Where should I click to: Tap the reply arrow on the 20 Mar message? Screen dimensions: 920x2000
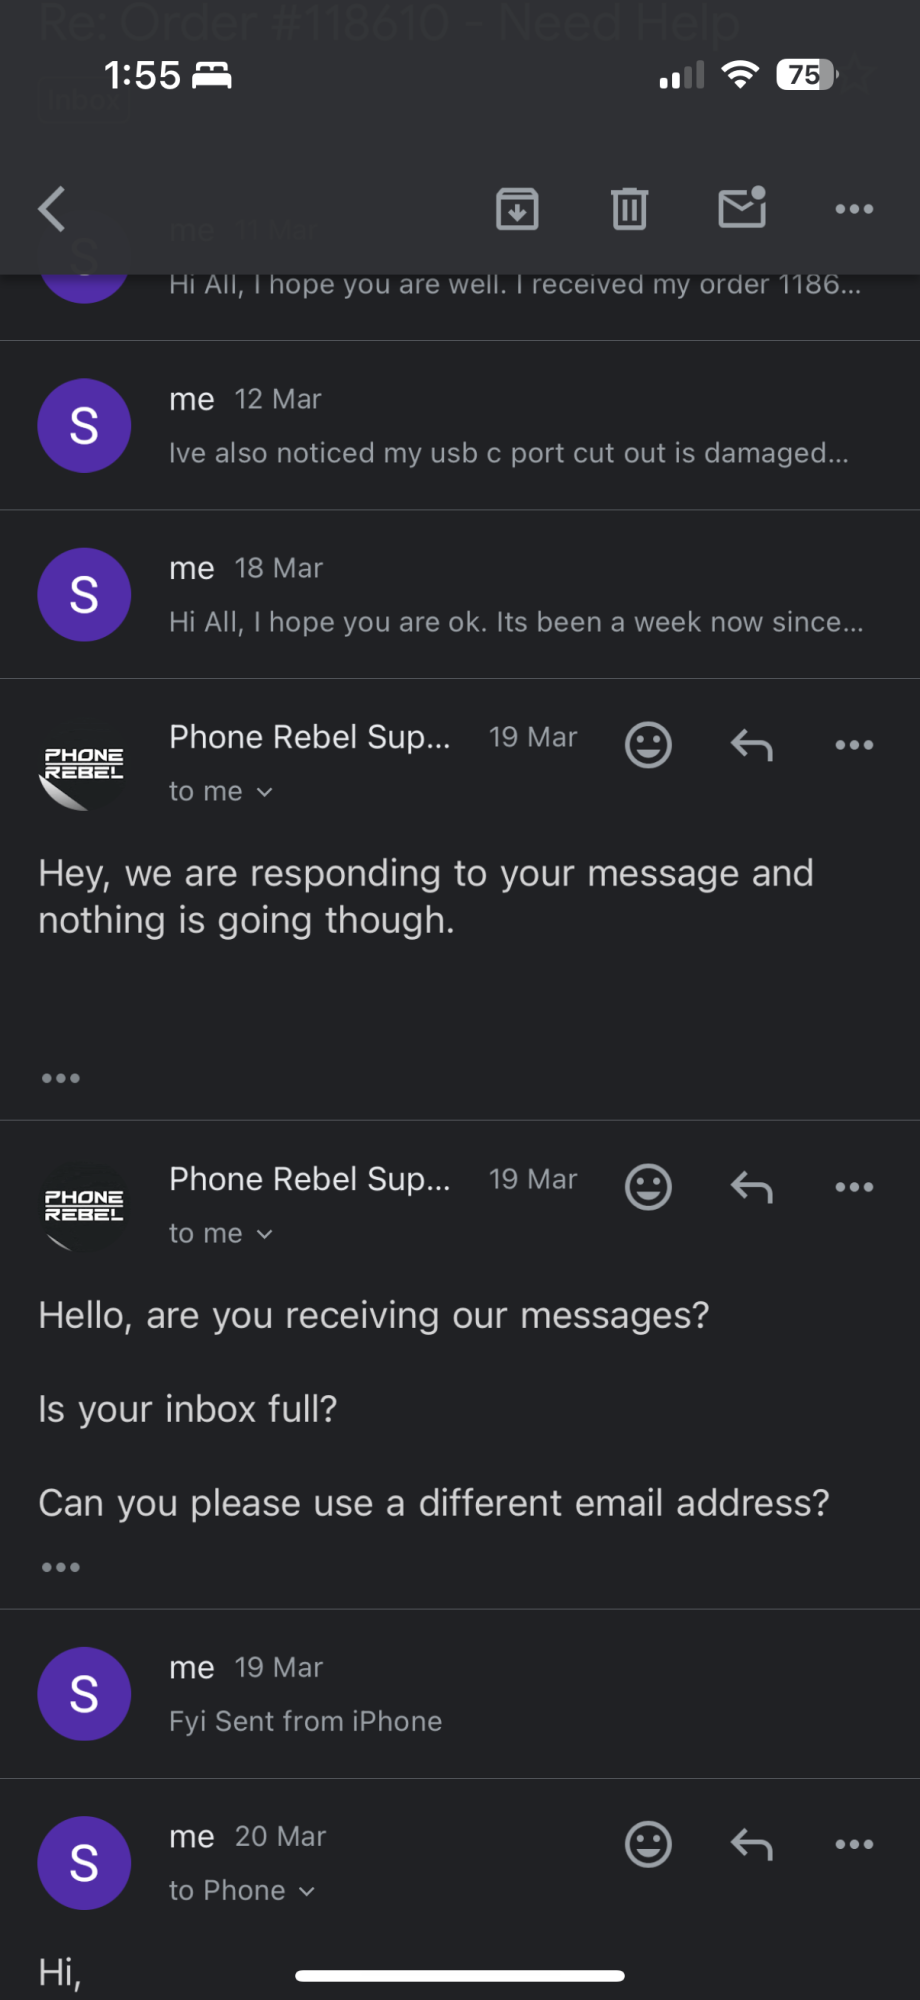pos(751,1844)
